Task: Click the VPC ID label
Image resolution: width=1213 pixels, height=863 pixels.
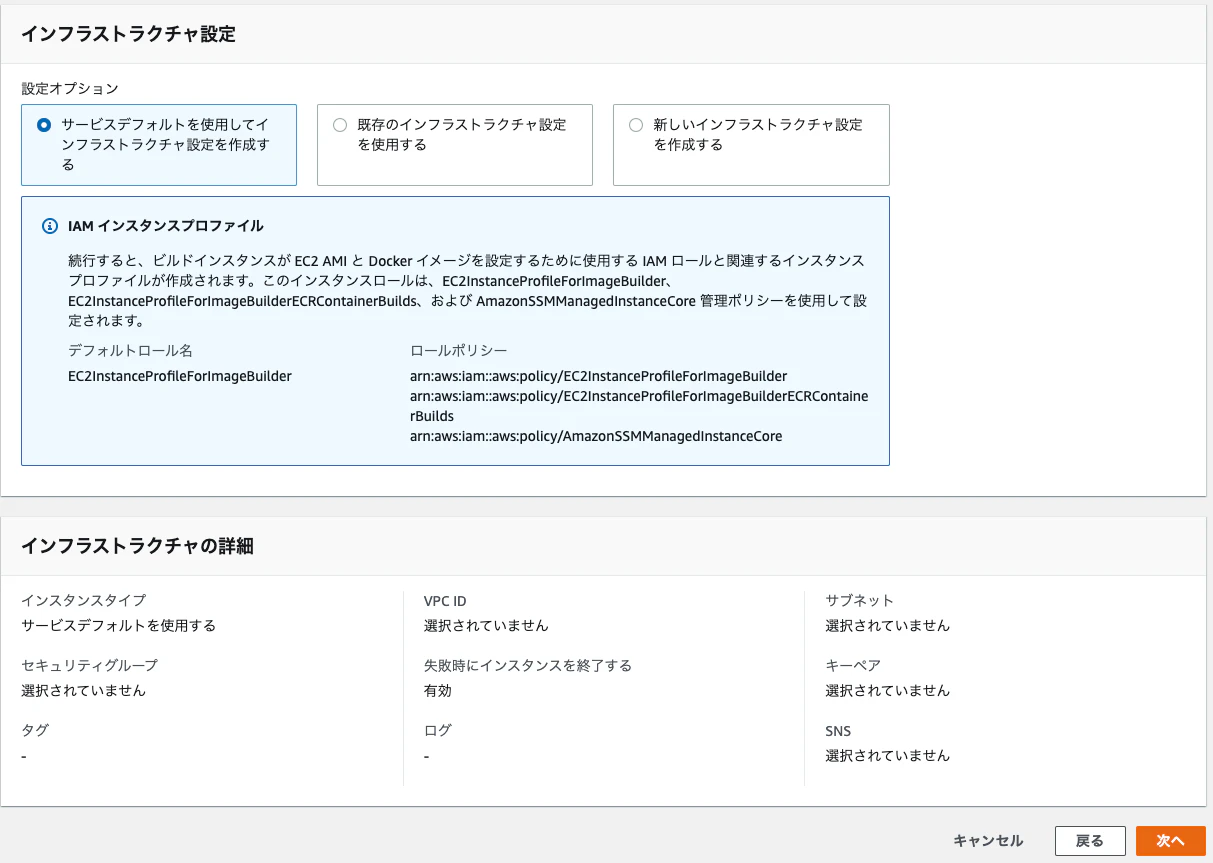Action: pos(445,601)
